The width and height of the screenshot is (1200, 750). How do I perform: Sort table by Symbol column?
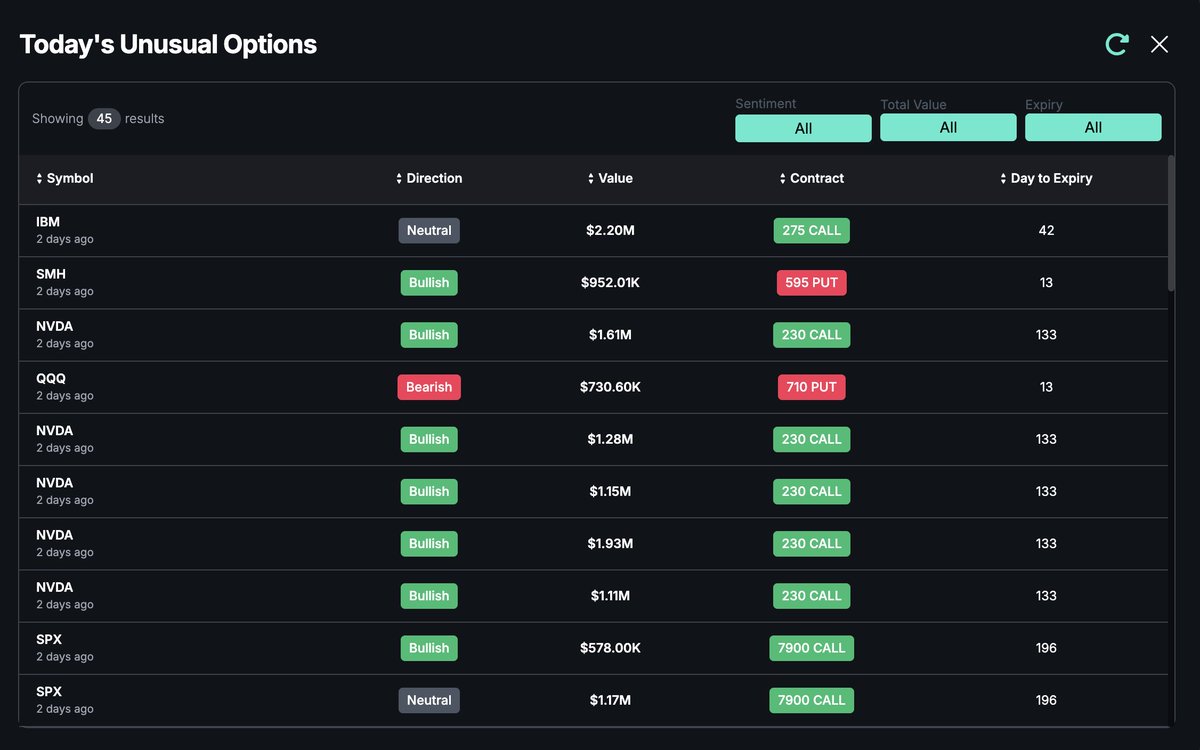[64, 178]
